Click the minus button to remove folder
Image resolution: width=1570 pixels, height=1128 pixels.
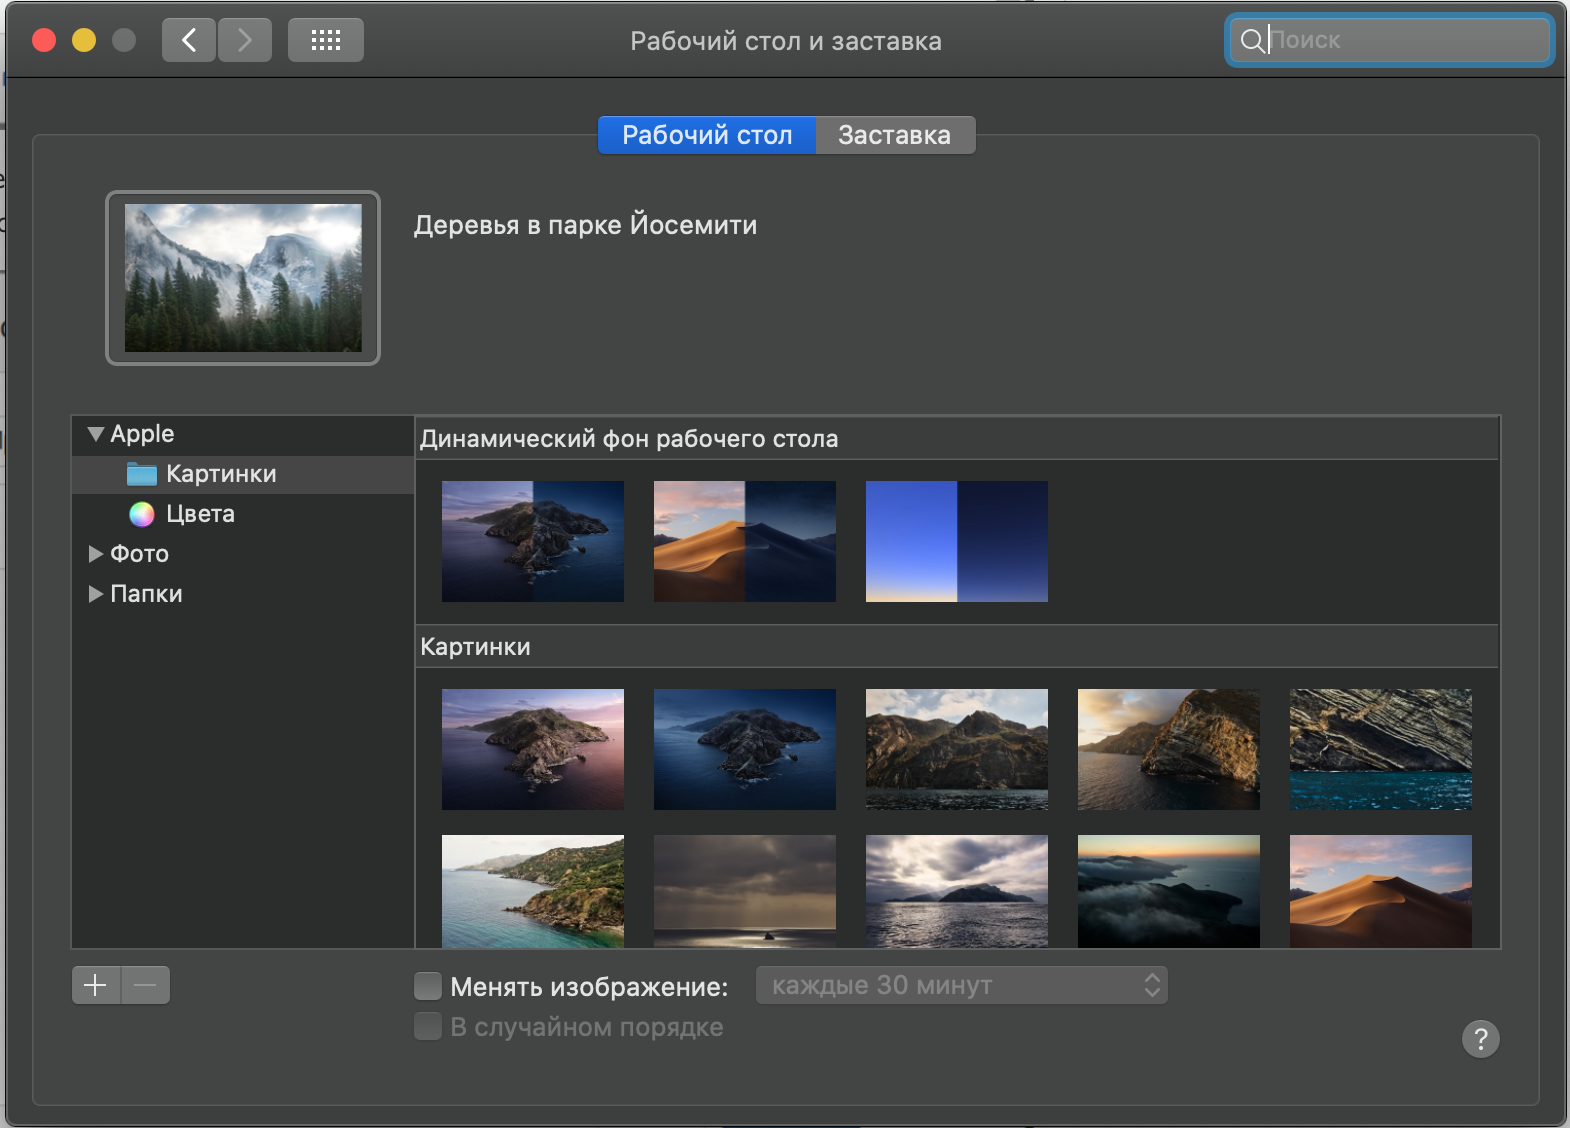146,985
